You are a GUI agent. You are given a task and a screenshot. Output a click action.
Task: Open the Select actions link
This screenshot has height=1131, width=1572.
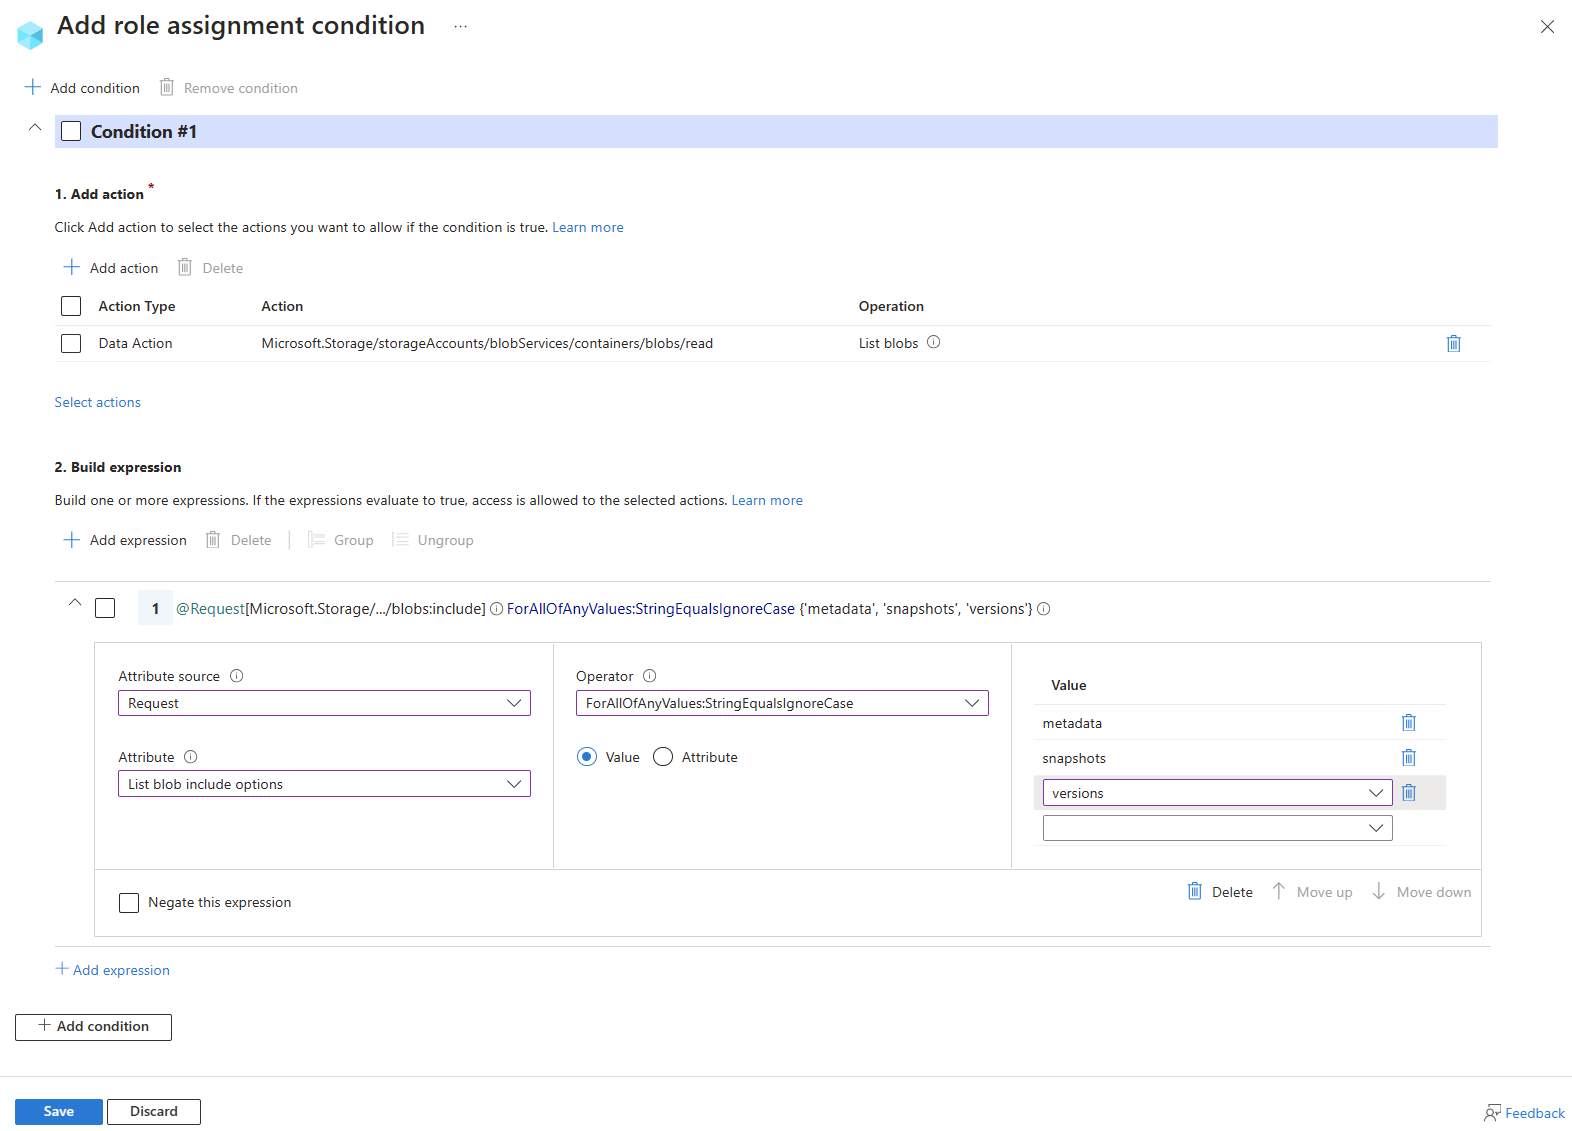click(x=97, y=403)
